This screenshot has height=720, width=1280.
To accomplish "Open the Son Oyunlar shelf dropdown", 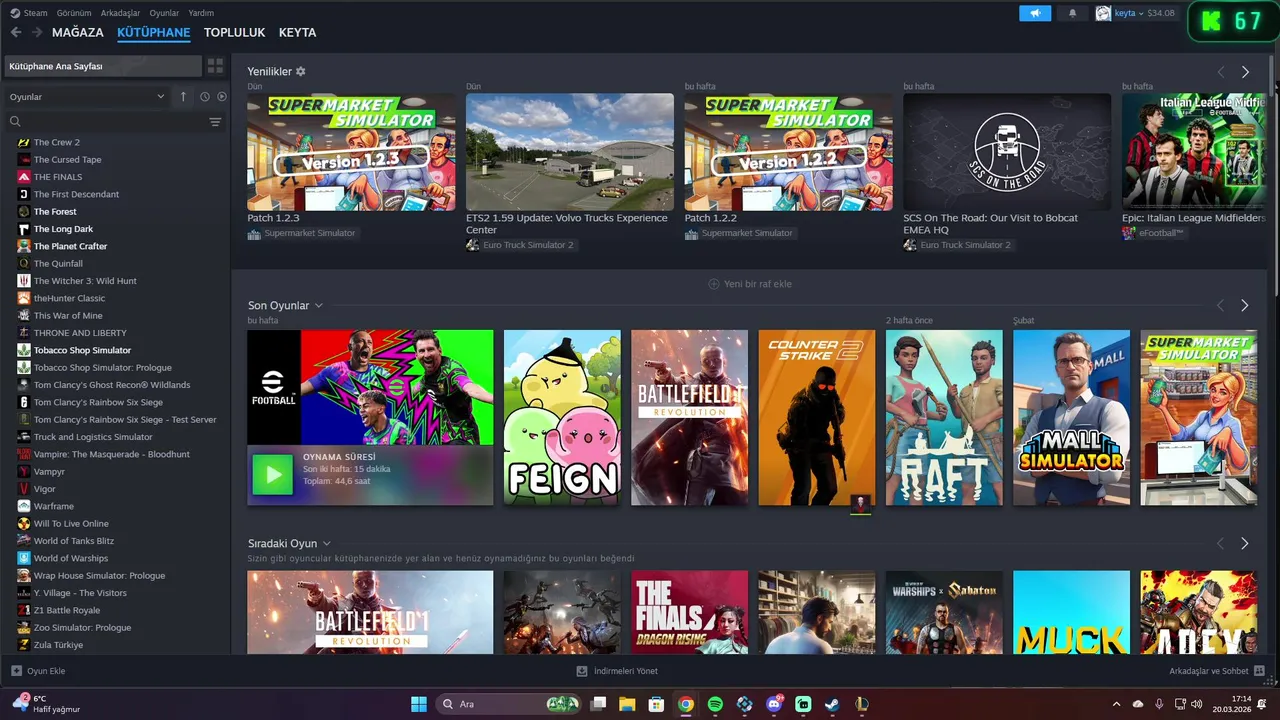I will [319, 305].
